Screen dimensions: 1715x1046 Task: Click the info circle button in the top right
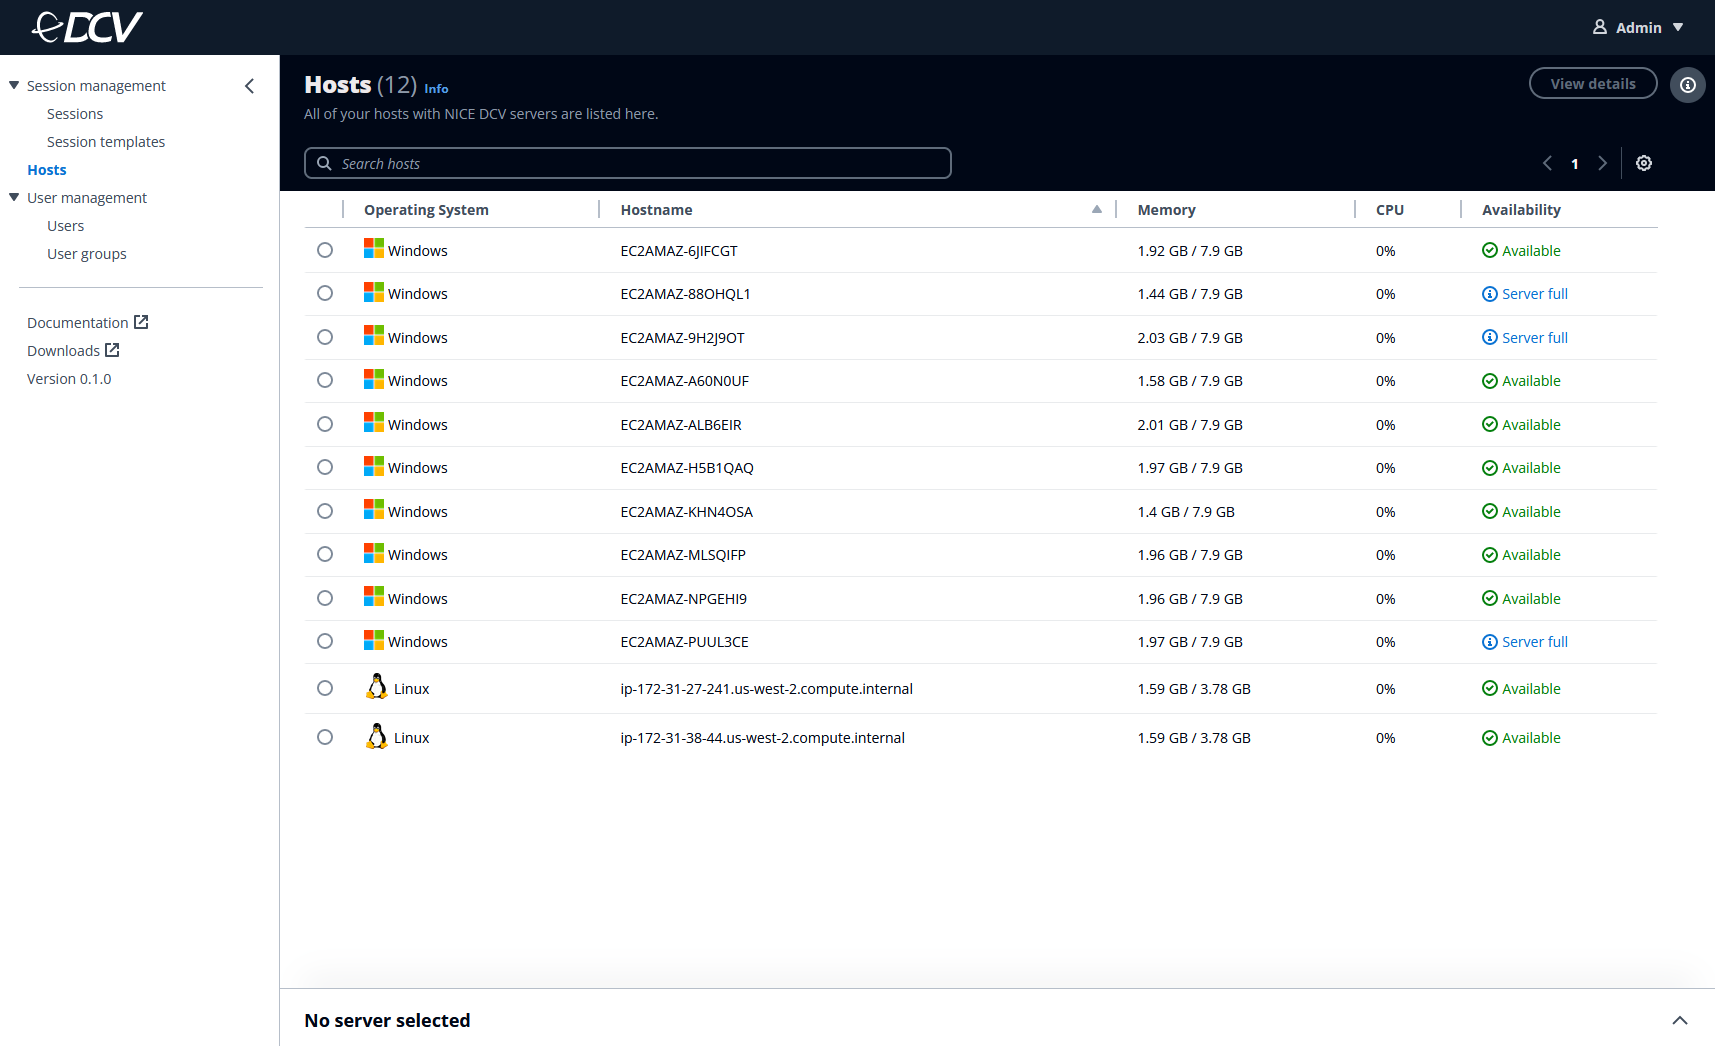[x=1687, y=84]
